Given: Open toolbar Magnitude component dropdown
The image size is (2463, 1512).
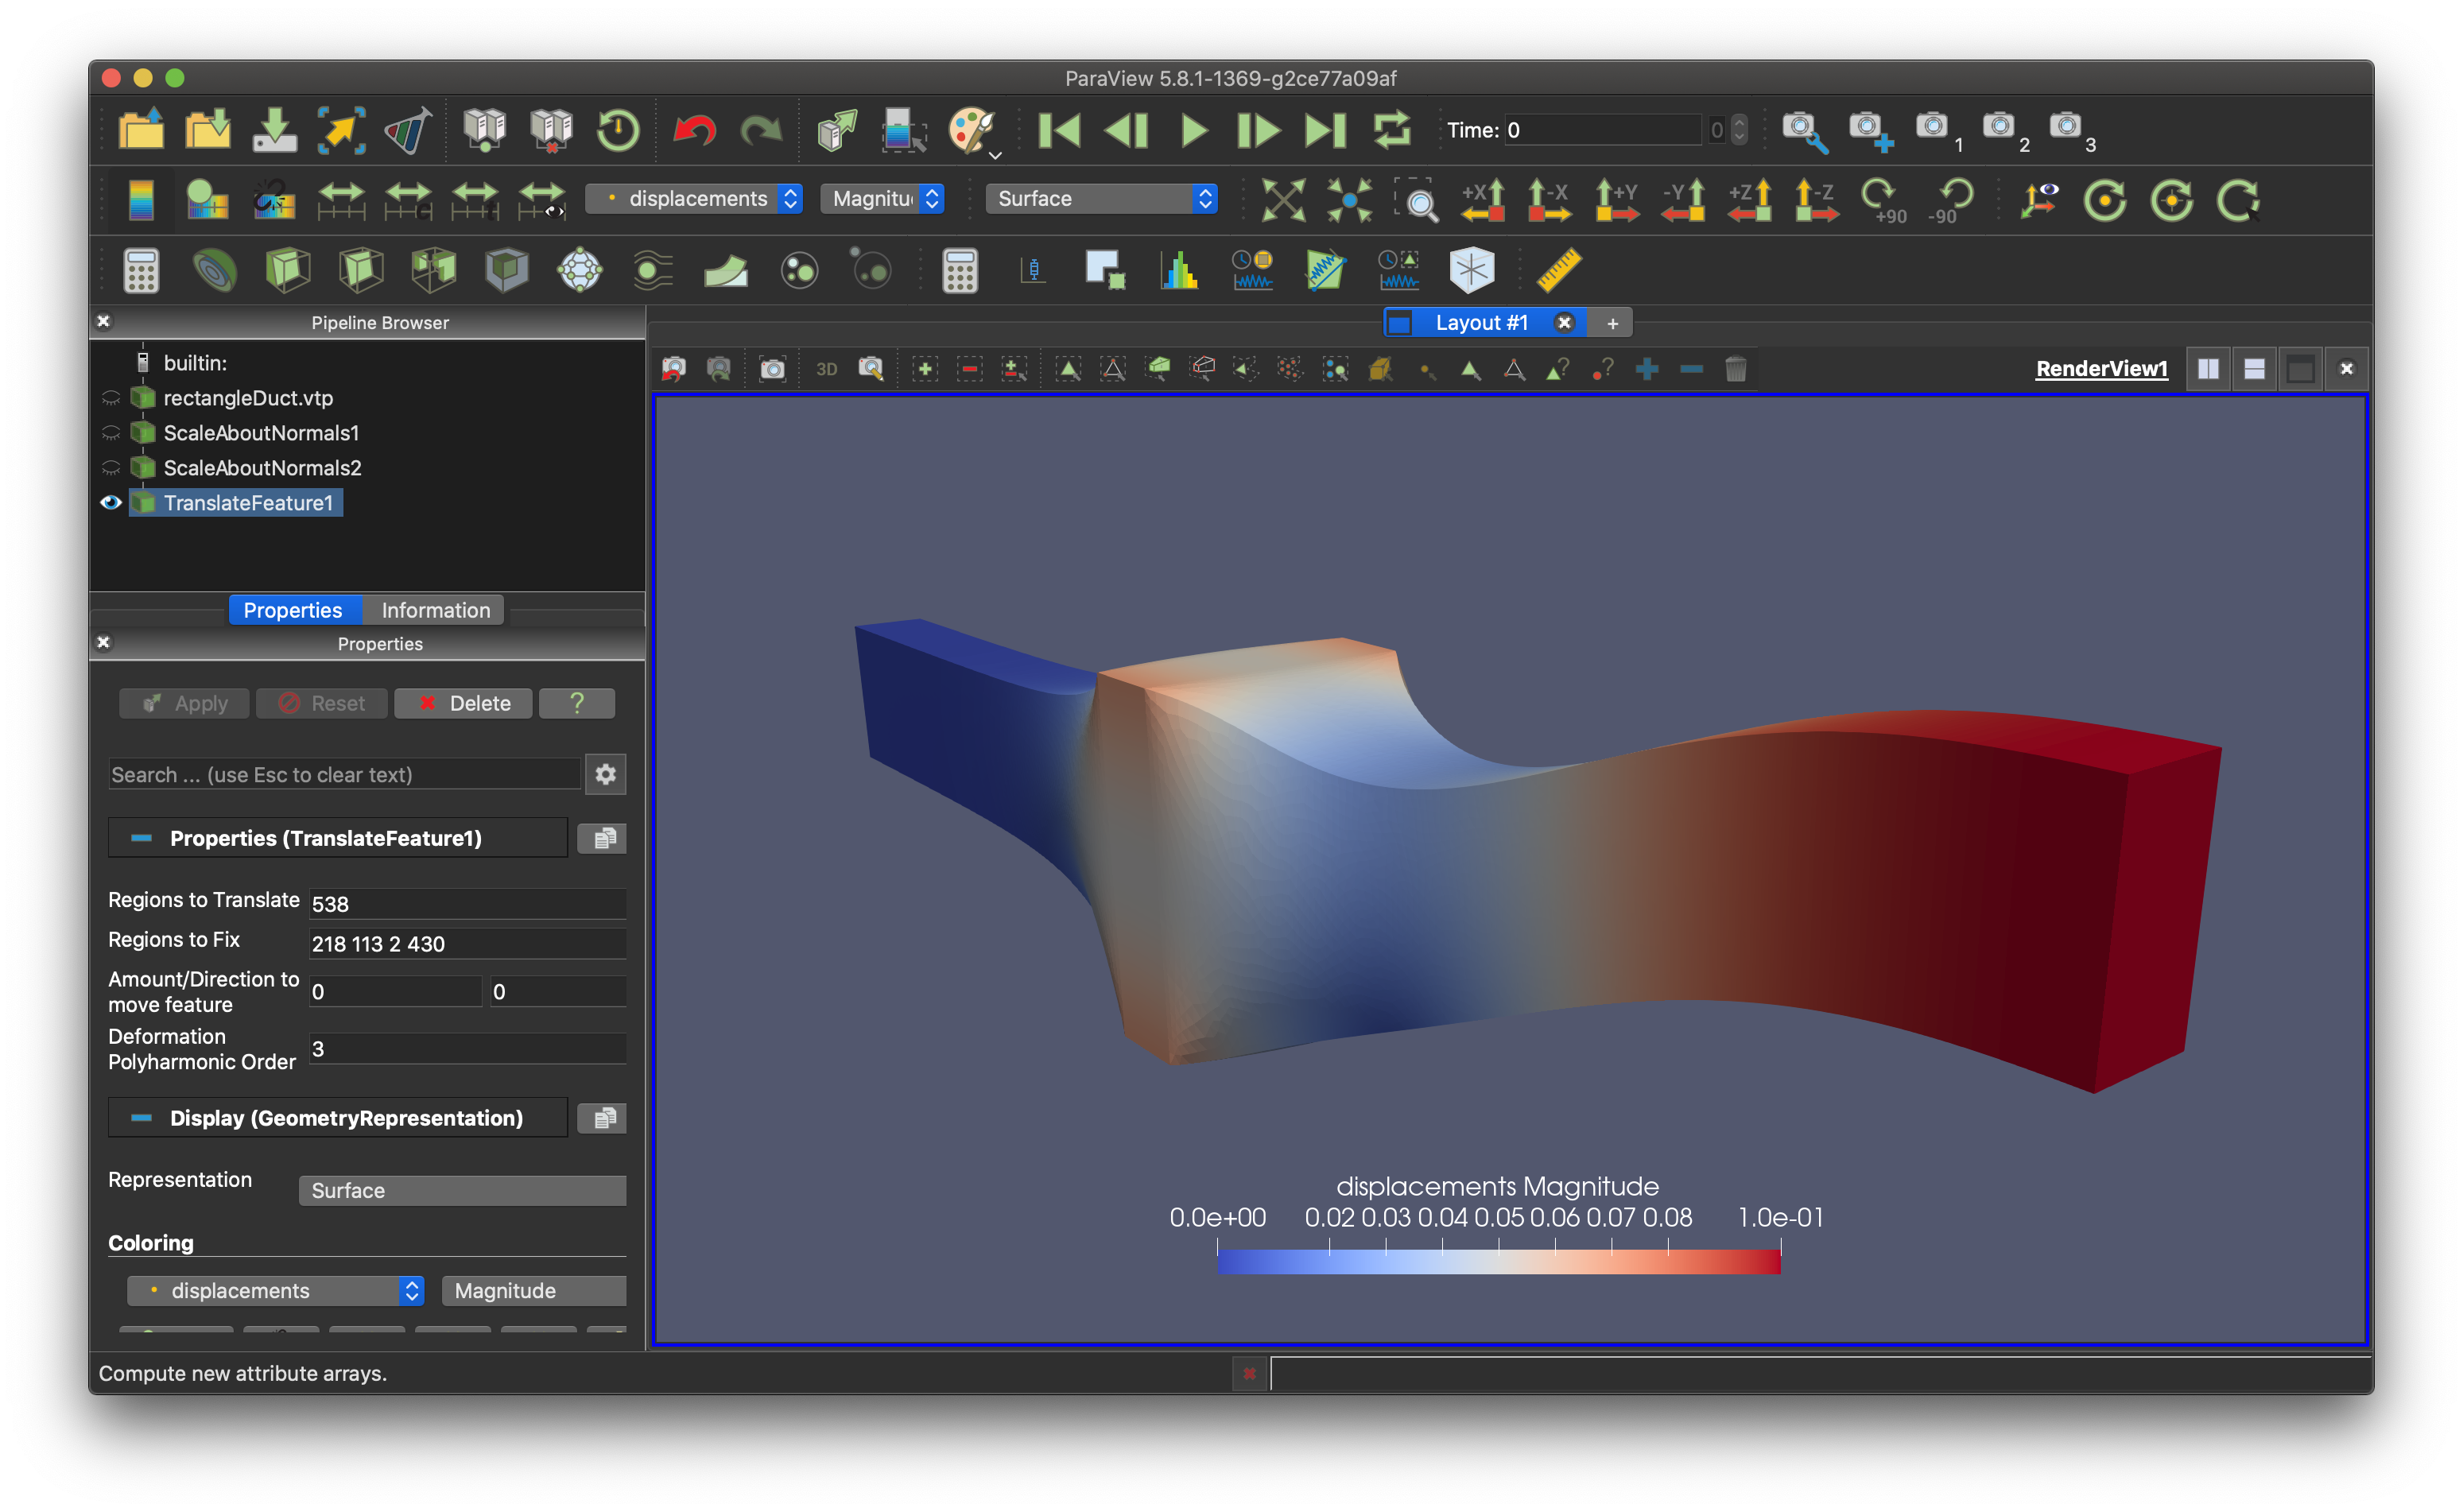Looking at the screenshot, I should (x=883, y=198).
